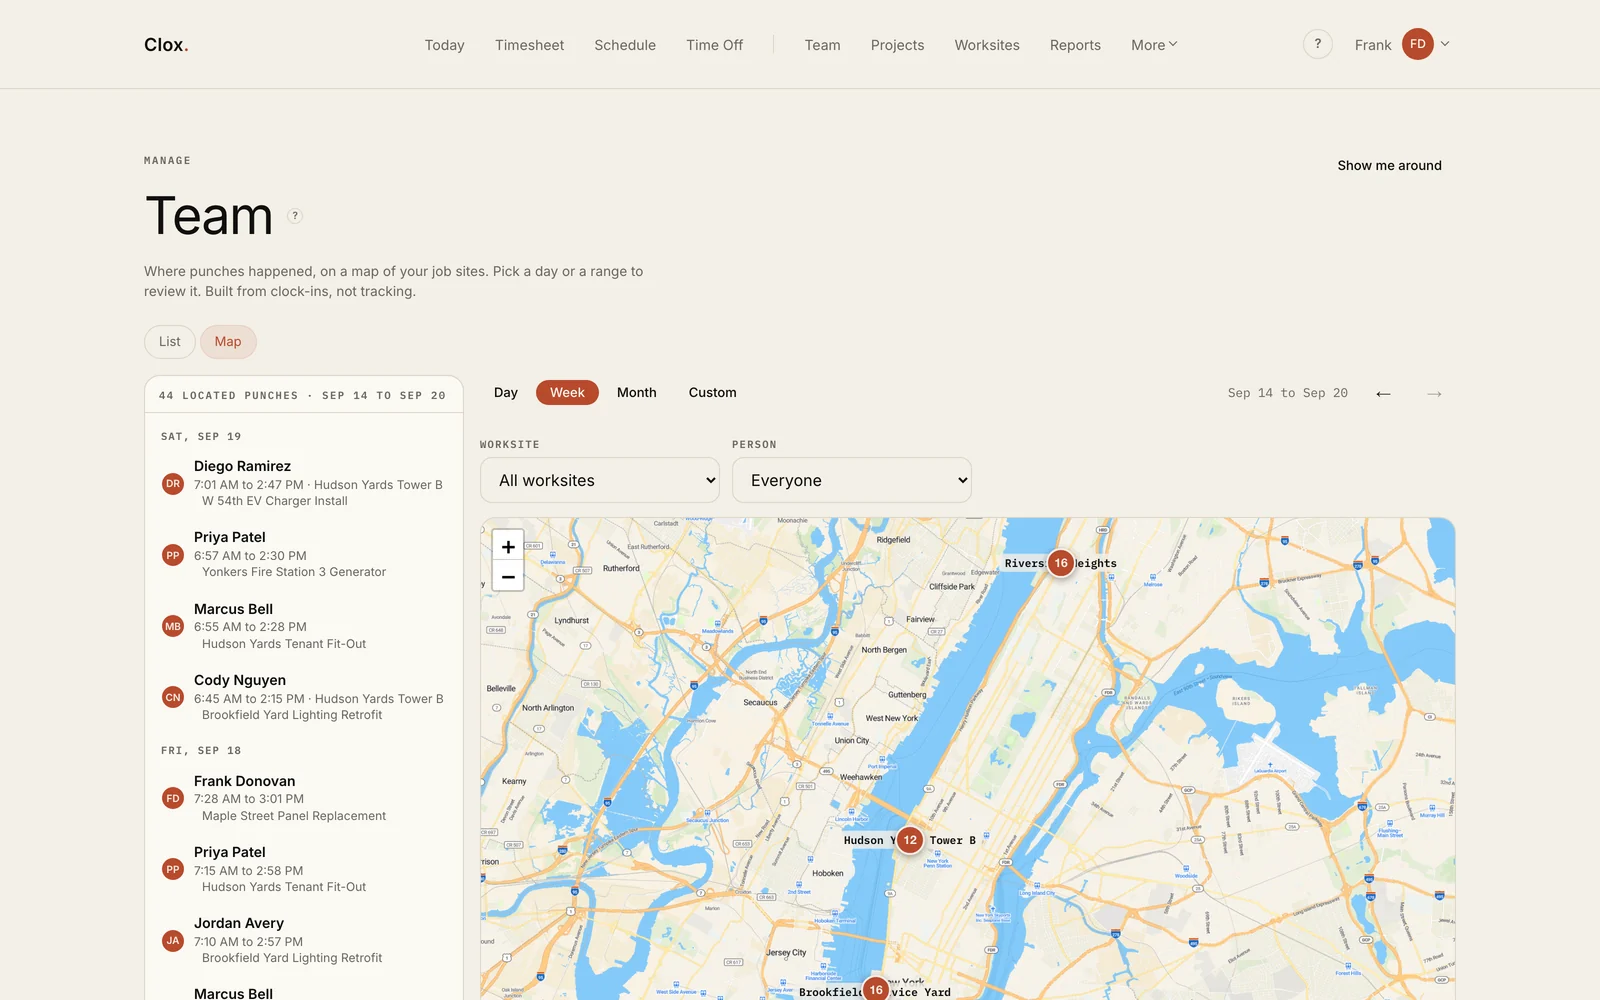Navigate to Worksites
Image resolution: width=1600 pixels, height=1000 pixels.
coord(987,45)
